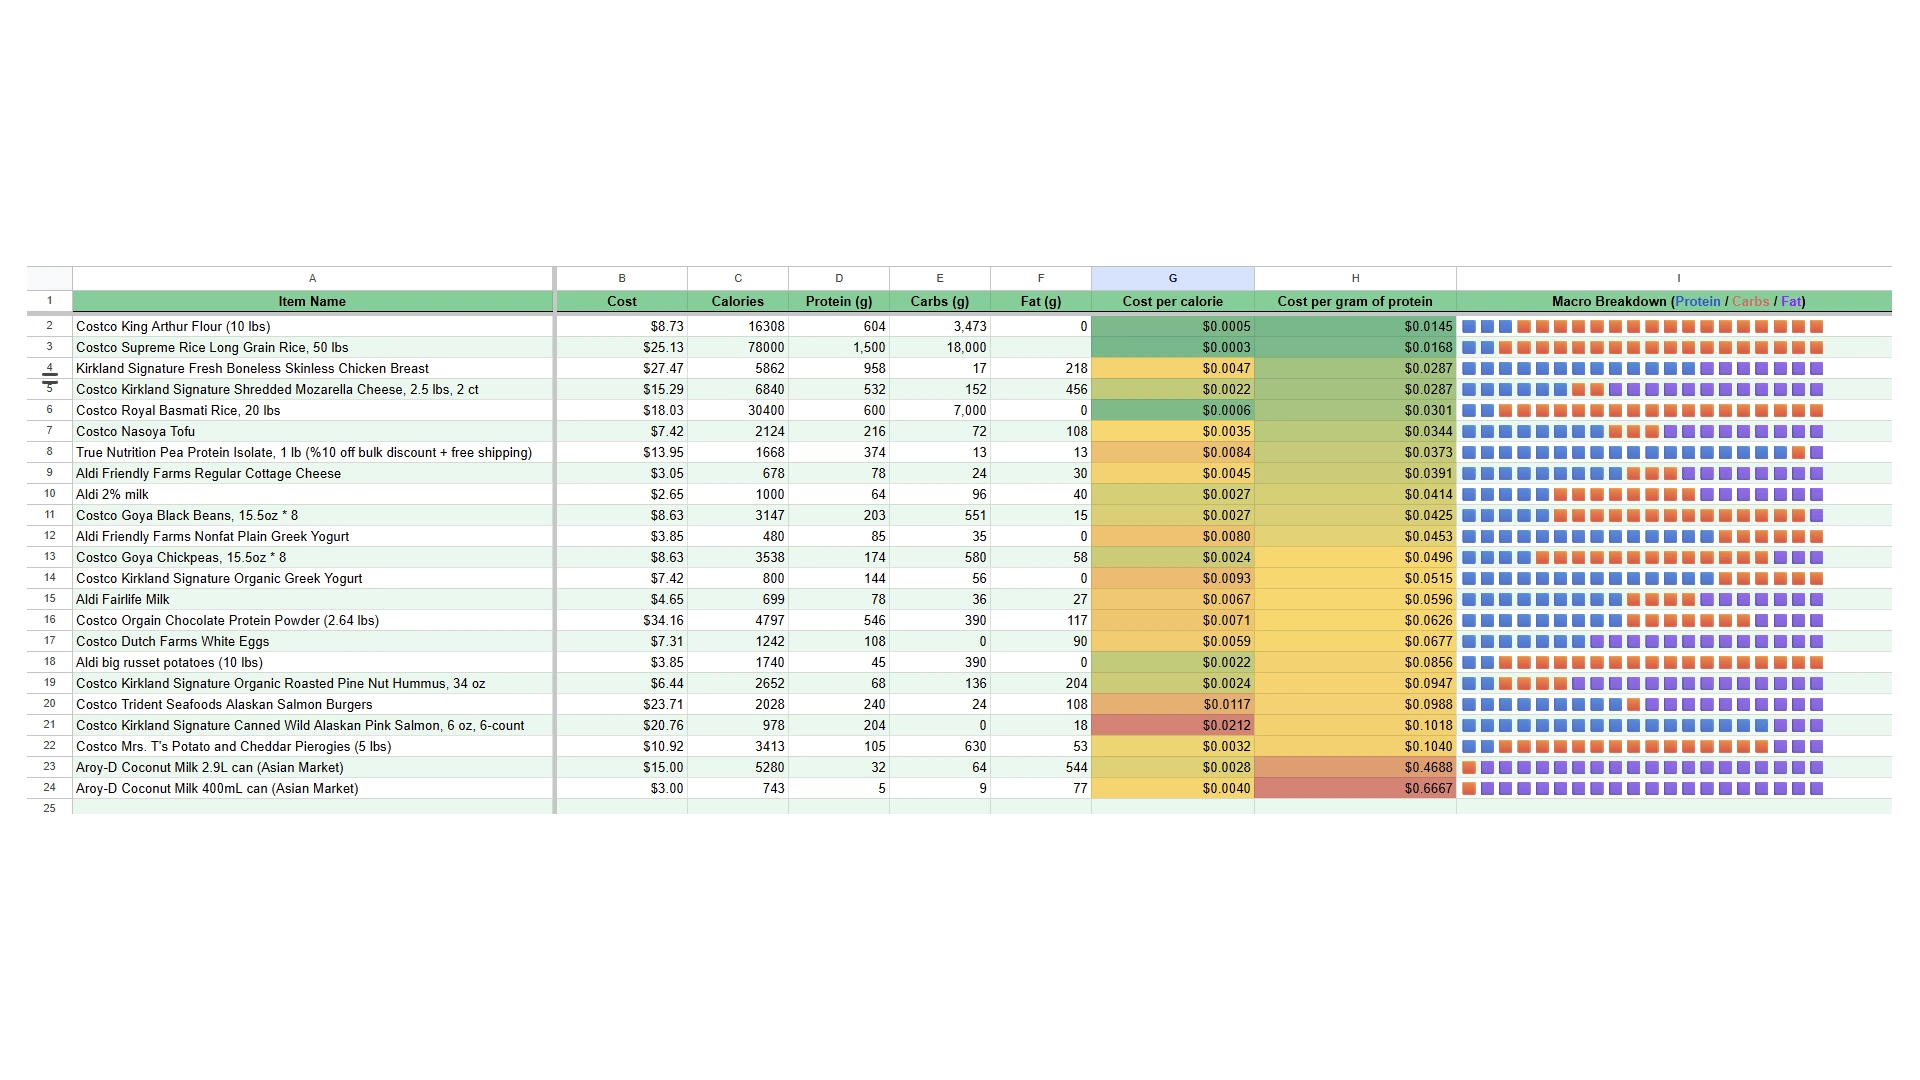Click Costco Nasoya Tofu cell
The height and width of the screenshot is (1080, 1920).
312,431
